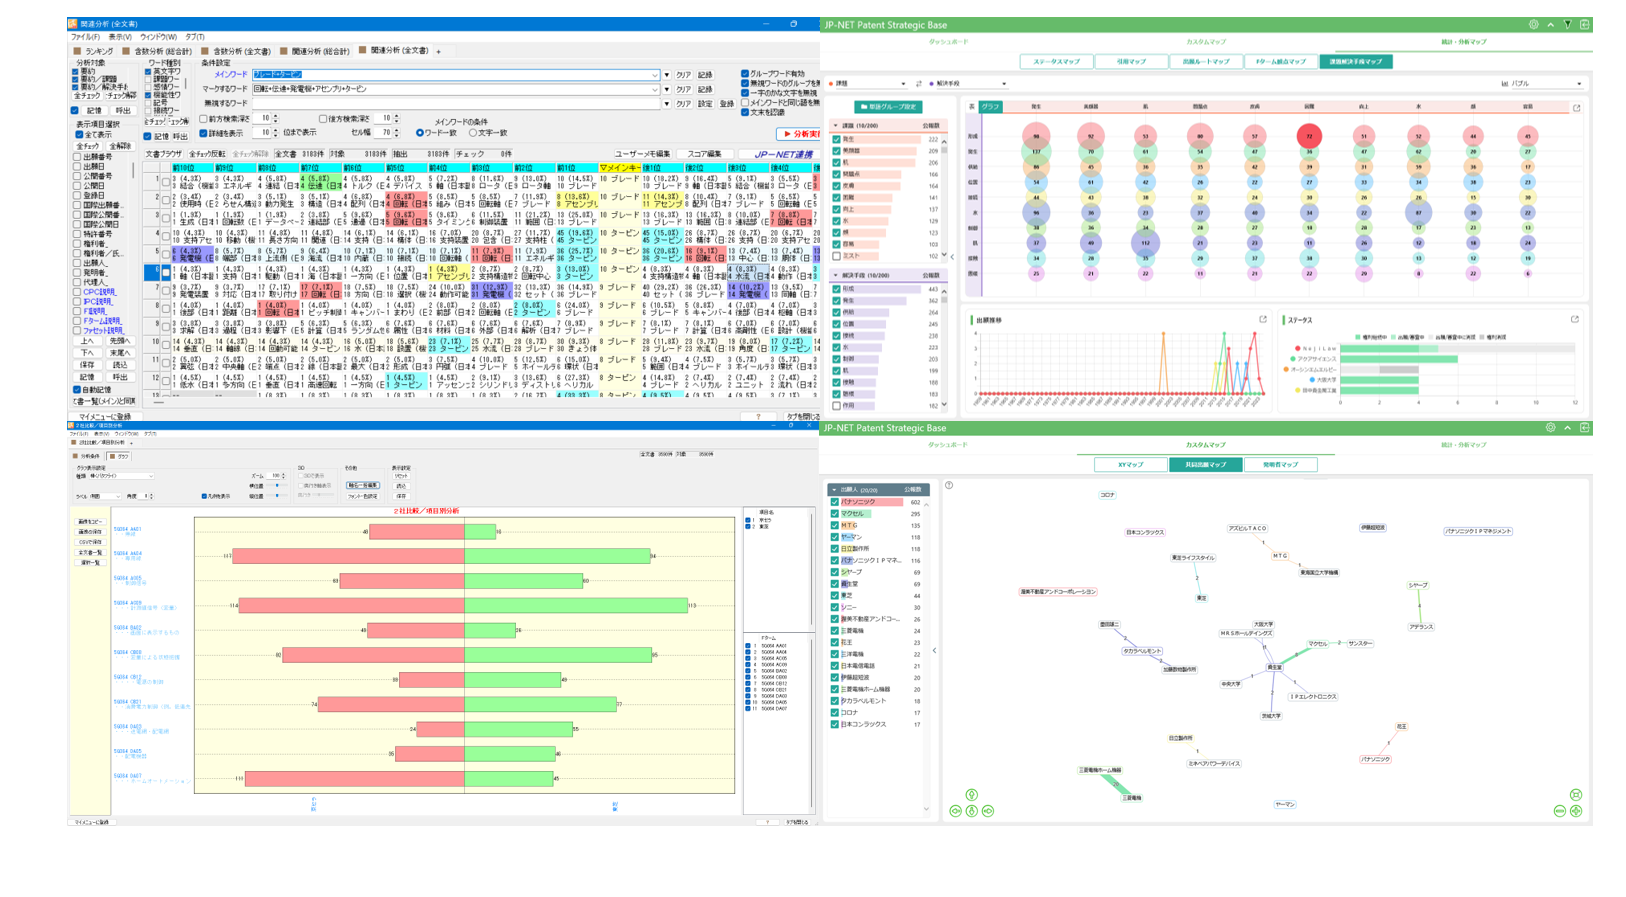Viewport: 1626px width, 897px height.
Task: Uncheck パナソニック in applicant list
Action: (835, 502)
